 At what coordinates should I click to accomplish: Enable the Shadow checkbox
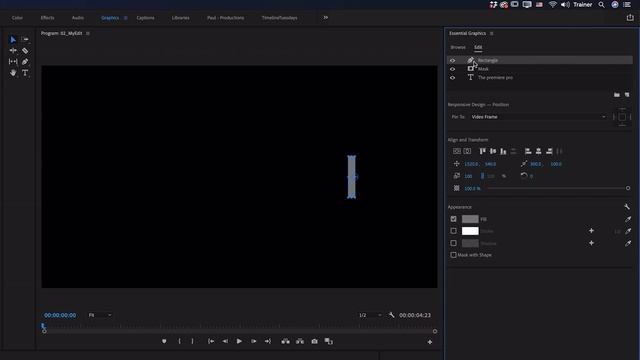(x=453, y=243)
